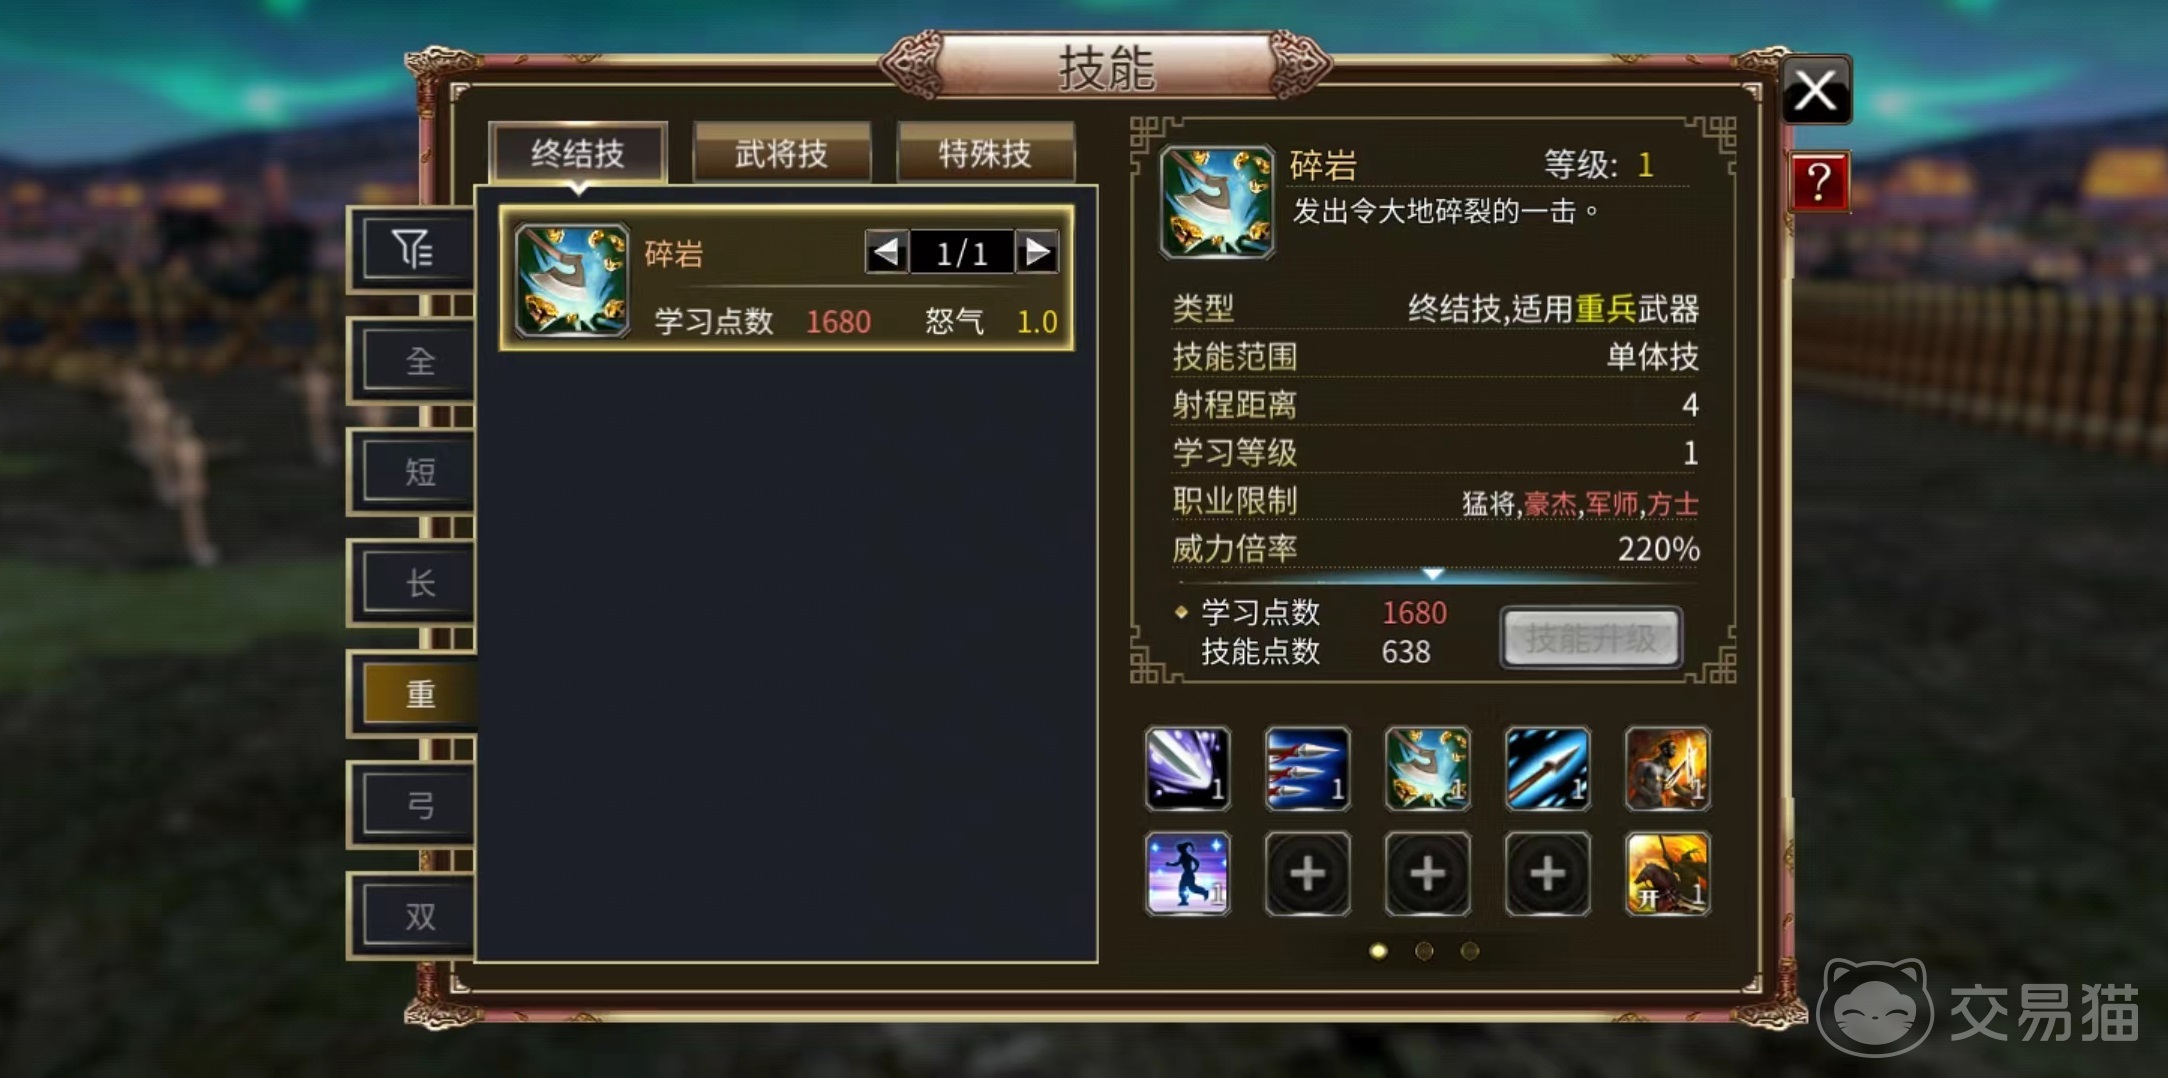Close the 技能 window
Viewport: 2168px width, 1078px height.
click(x=1816, y=91)
